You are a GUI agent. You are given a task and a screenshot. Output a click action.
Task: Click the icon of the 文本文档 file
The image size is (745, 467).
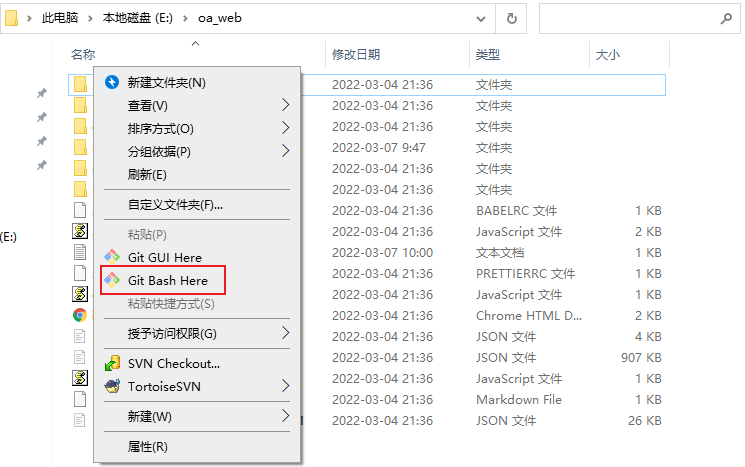click(x=80, y=252)
